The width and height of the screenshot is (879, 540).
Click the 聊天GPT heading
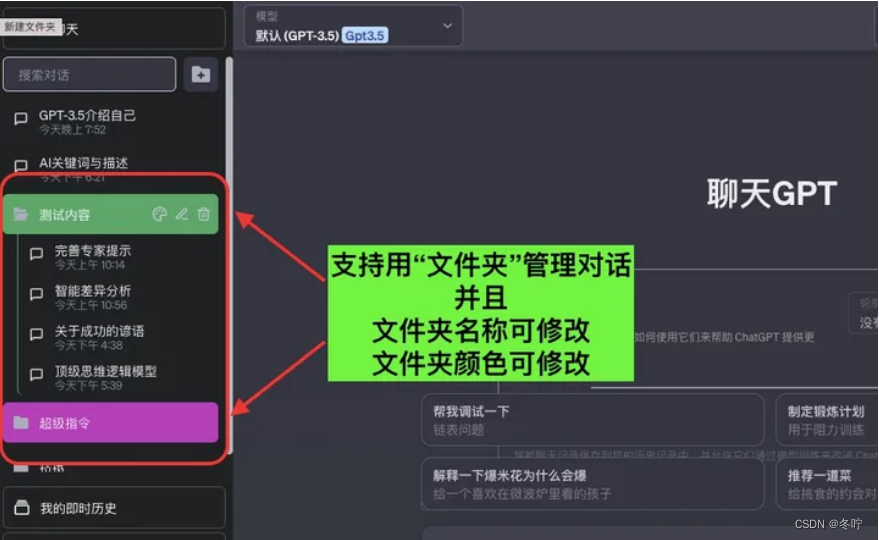[x=772, y=193]
